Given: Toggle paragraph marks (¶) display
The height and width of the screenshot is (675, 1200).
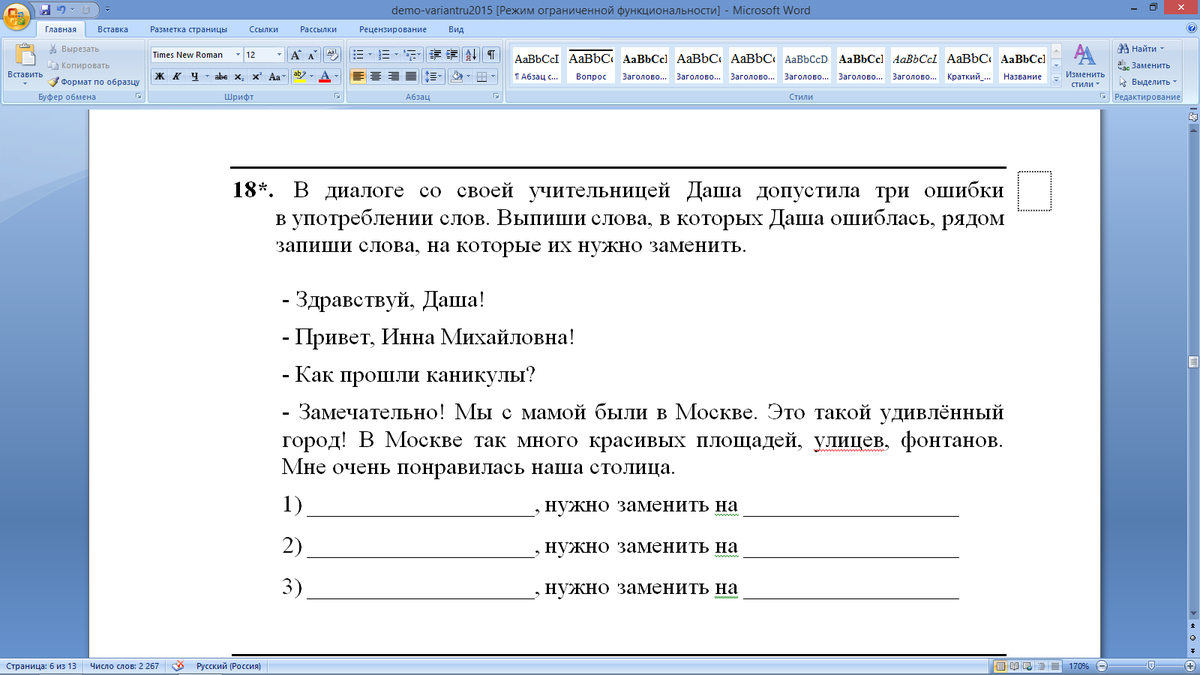Looking at the screenshot, I should (492, 55).
